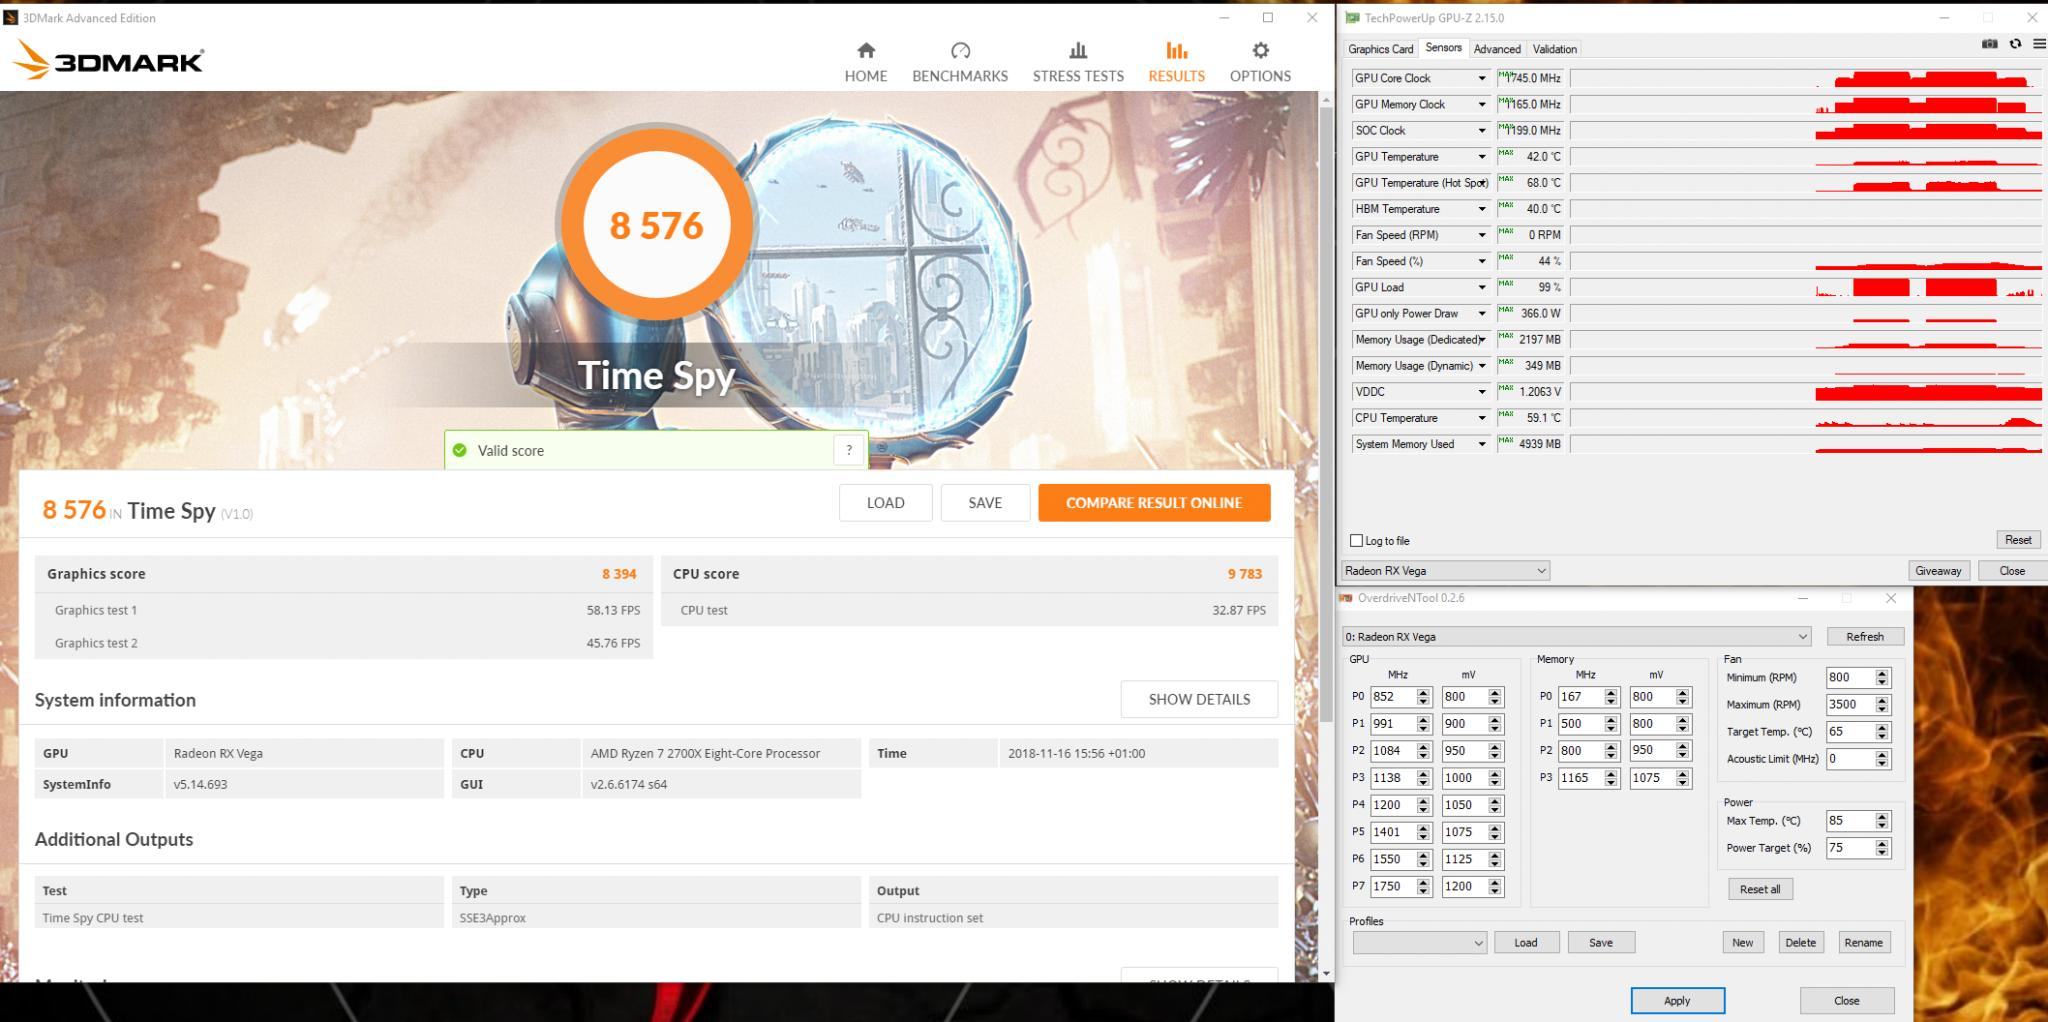Click SAVE in the 3DMark results
Screen dimensions: 2048x1022
985,503
